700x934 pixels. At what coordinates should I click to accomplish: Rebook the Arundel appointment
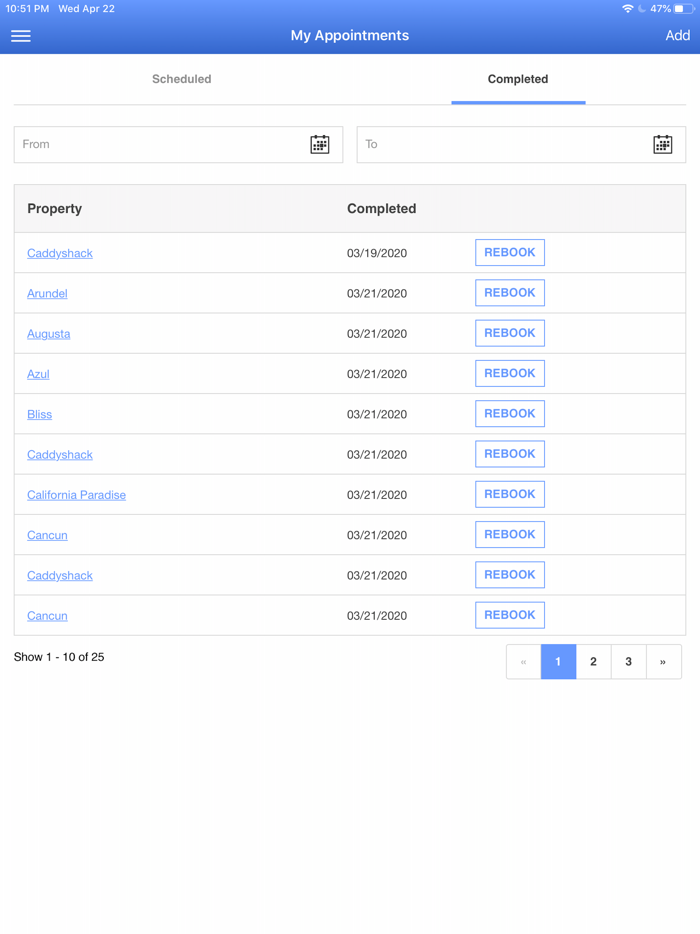tap(510, 293)
